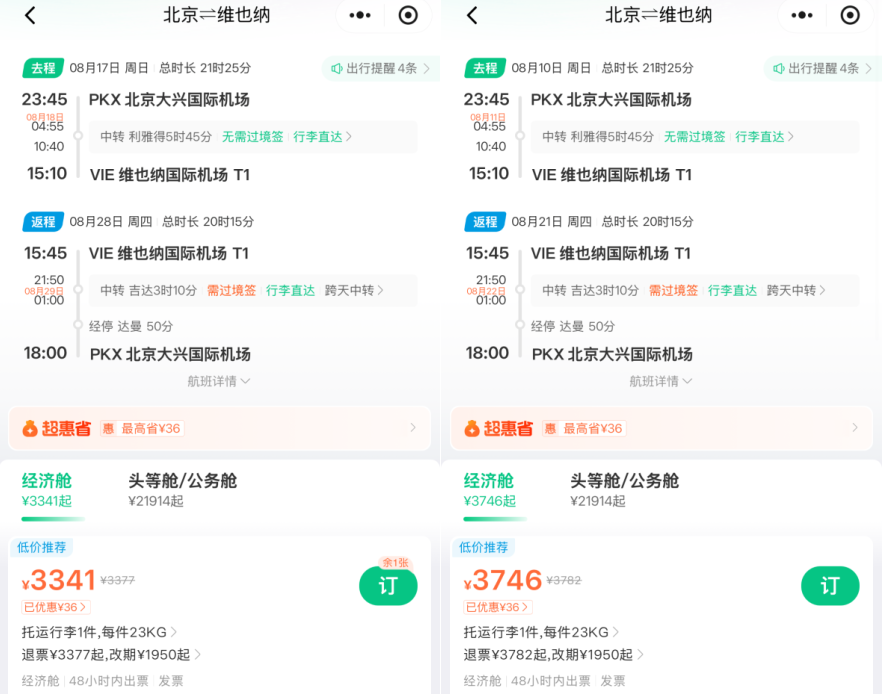Tap 低价推荐 tag above ¥3341
The image size is (882, 694).
pyautogui.click(x=42, y=547)
